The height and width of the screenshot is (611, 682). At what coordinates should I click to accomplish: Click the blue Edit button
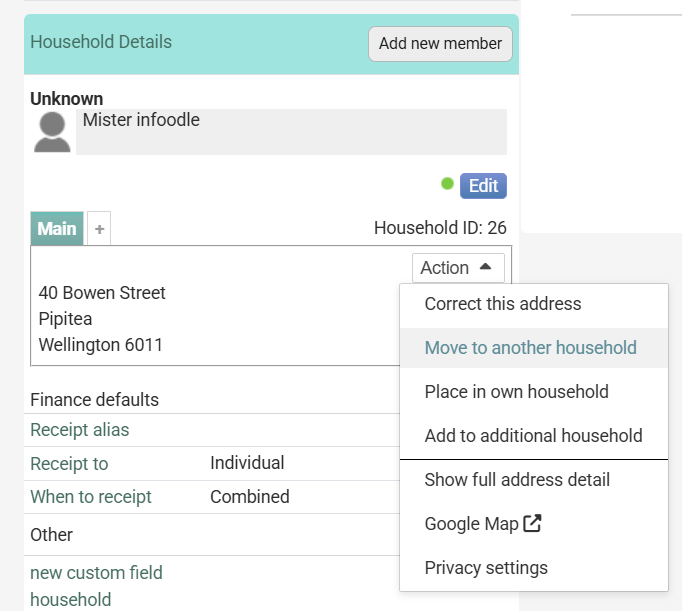point(483,186)
